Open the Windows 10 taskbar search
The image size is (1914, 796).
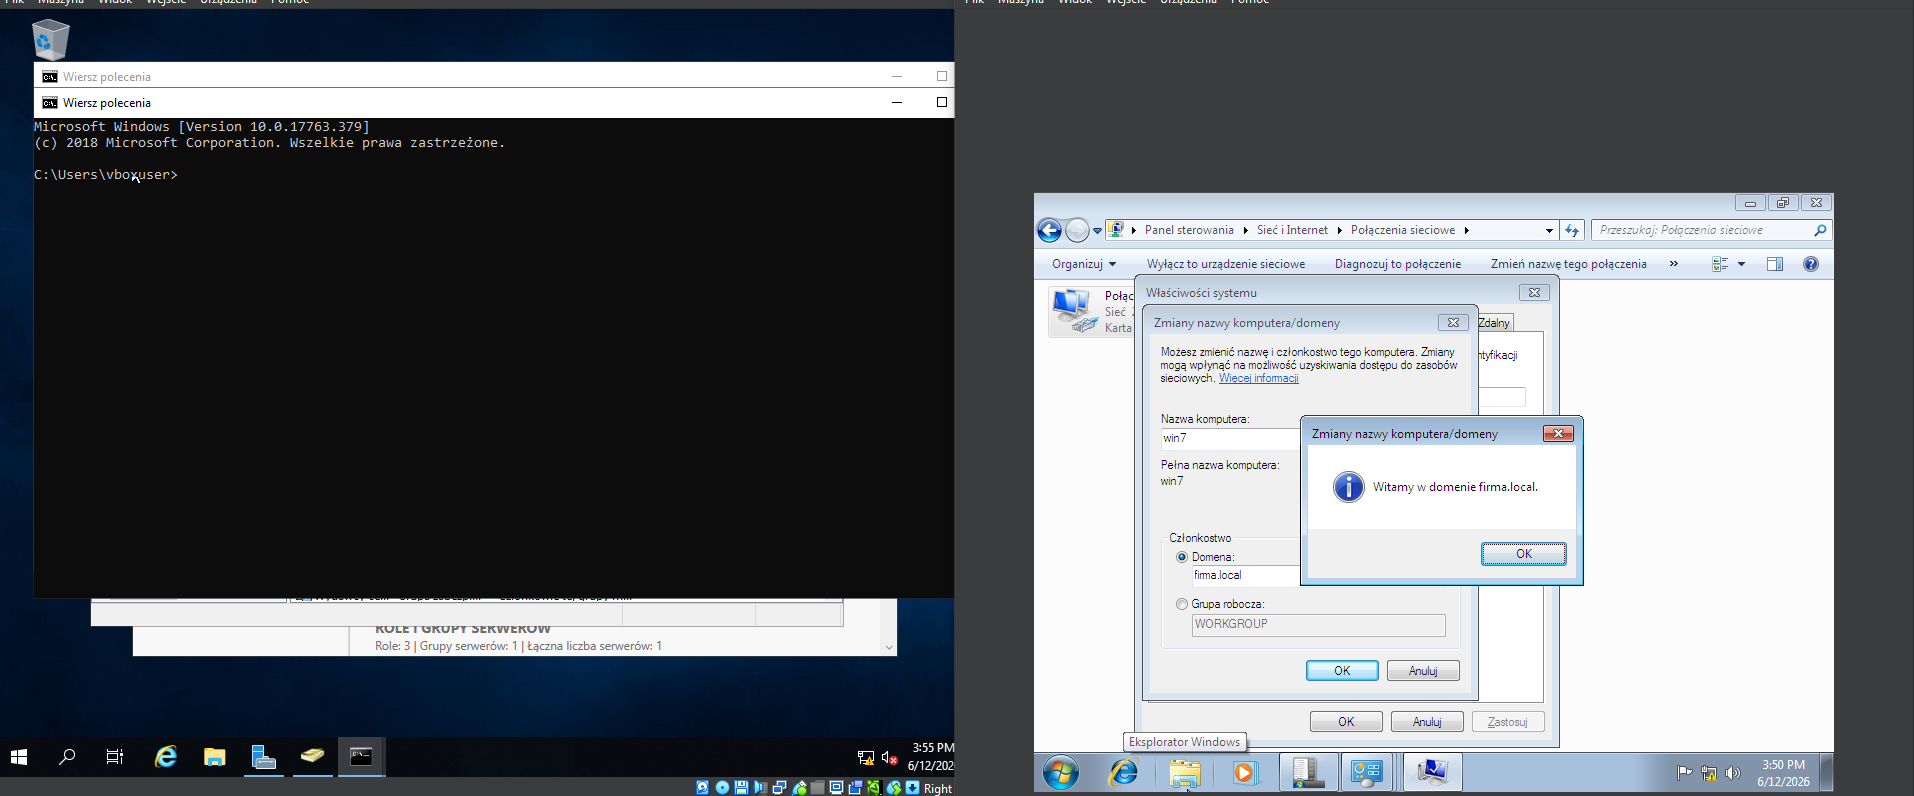tap(67, 757)
